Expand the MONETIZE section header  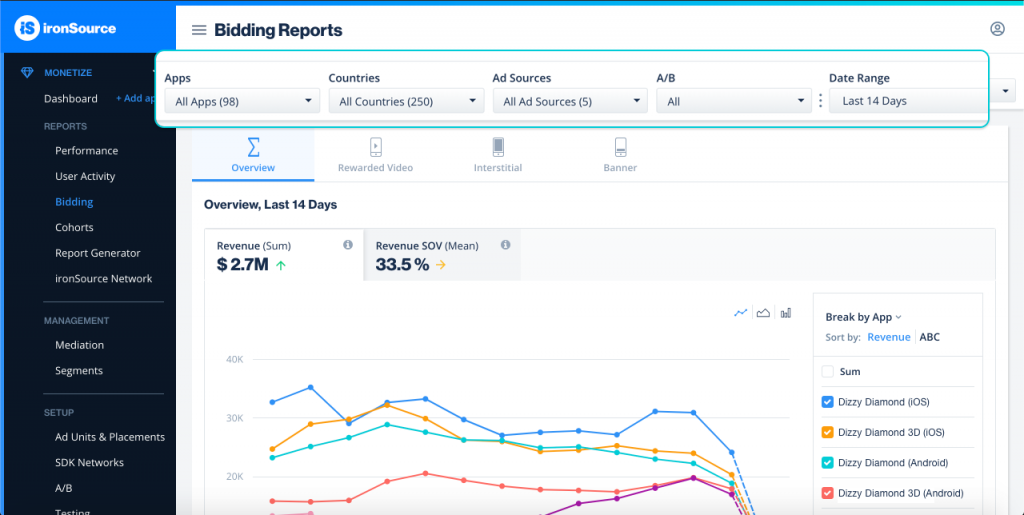point(68,72)
